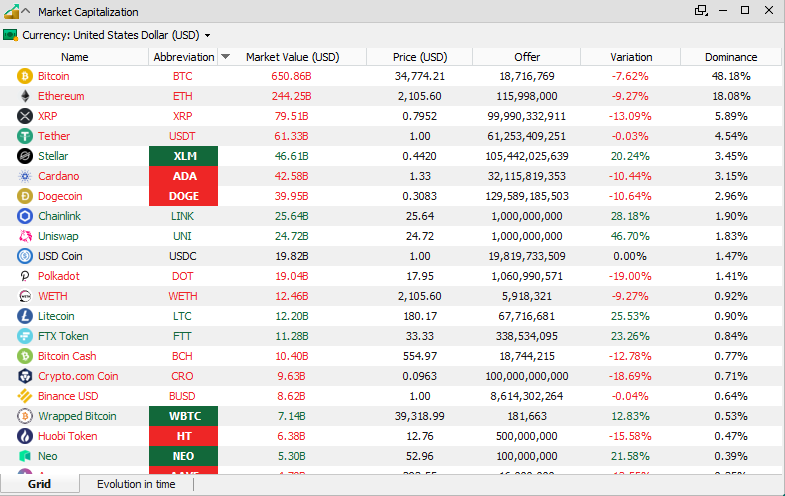This screenshot has height=496, width=785.
Task: Sort by the Dominance column header
Action: pyautogui.click(x=731, y=57)
